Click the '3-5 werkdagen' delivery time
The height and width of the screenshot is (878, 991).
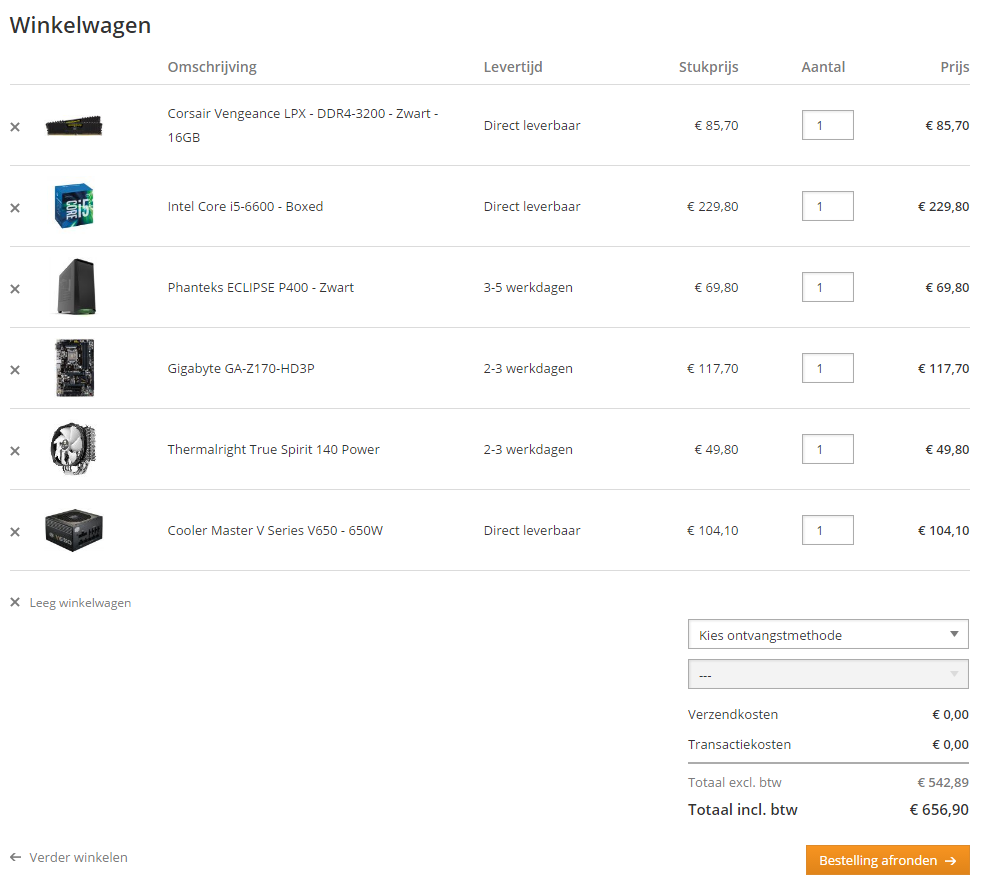pos(528,288)
